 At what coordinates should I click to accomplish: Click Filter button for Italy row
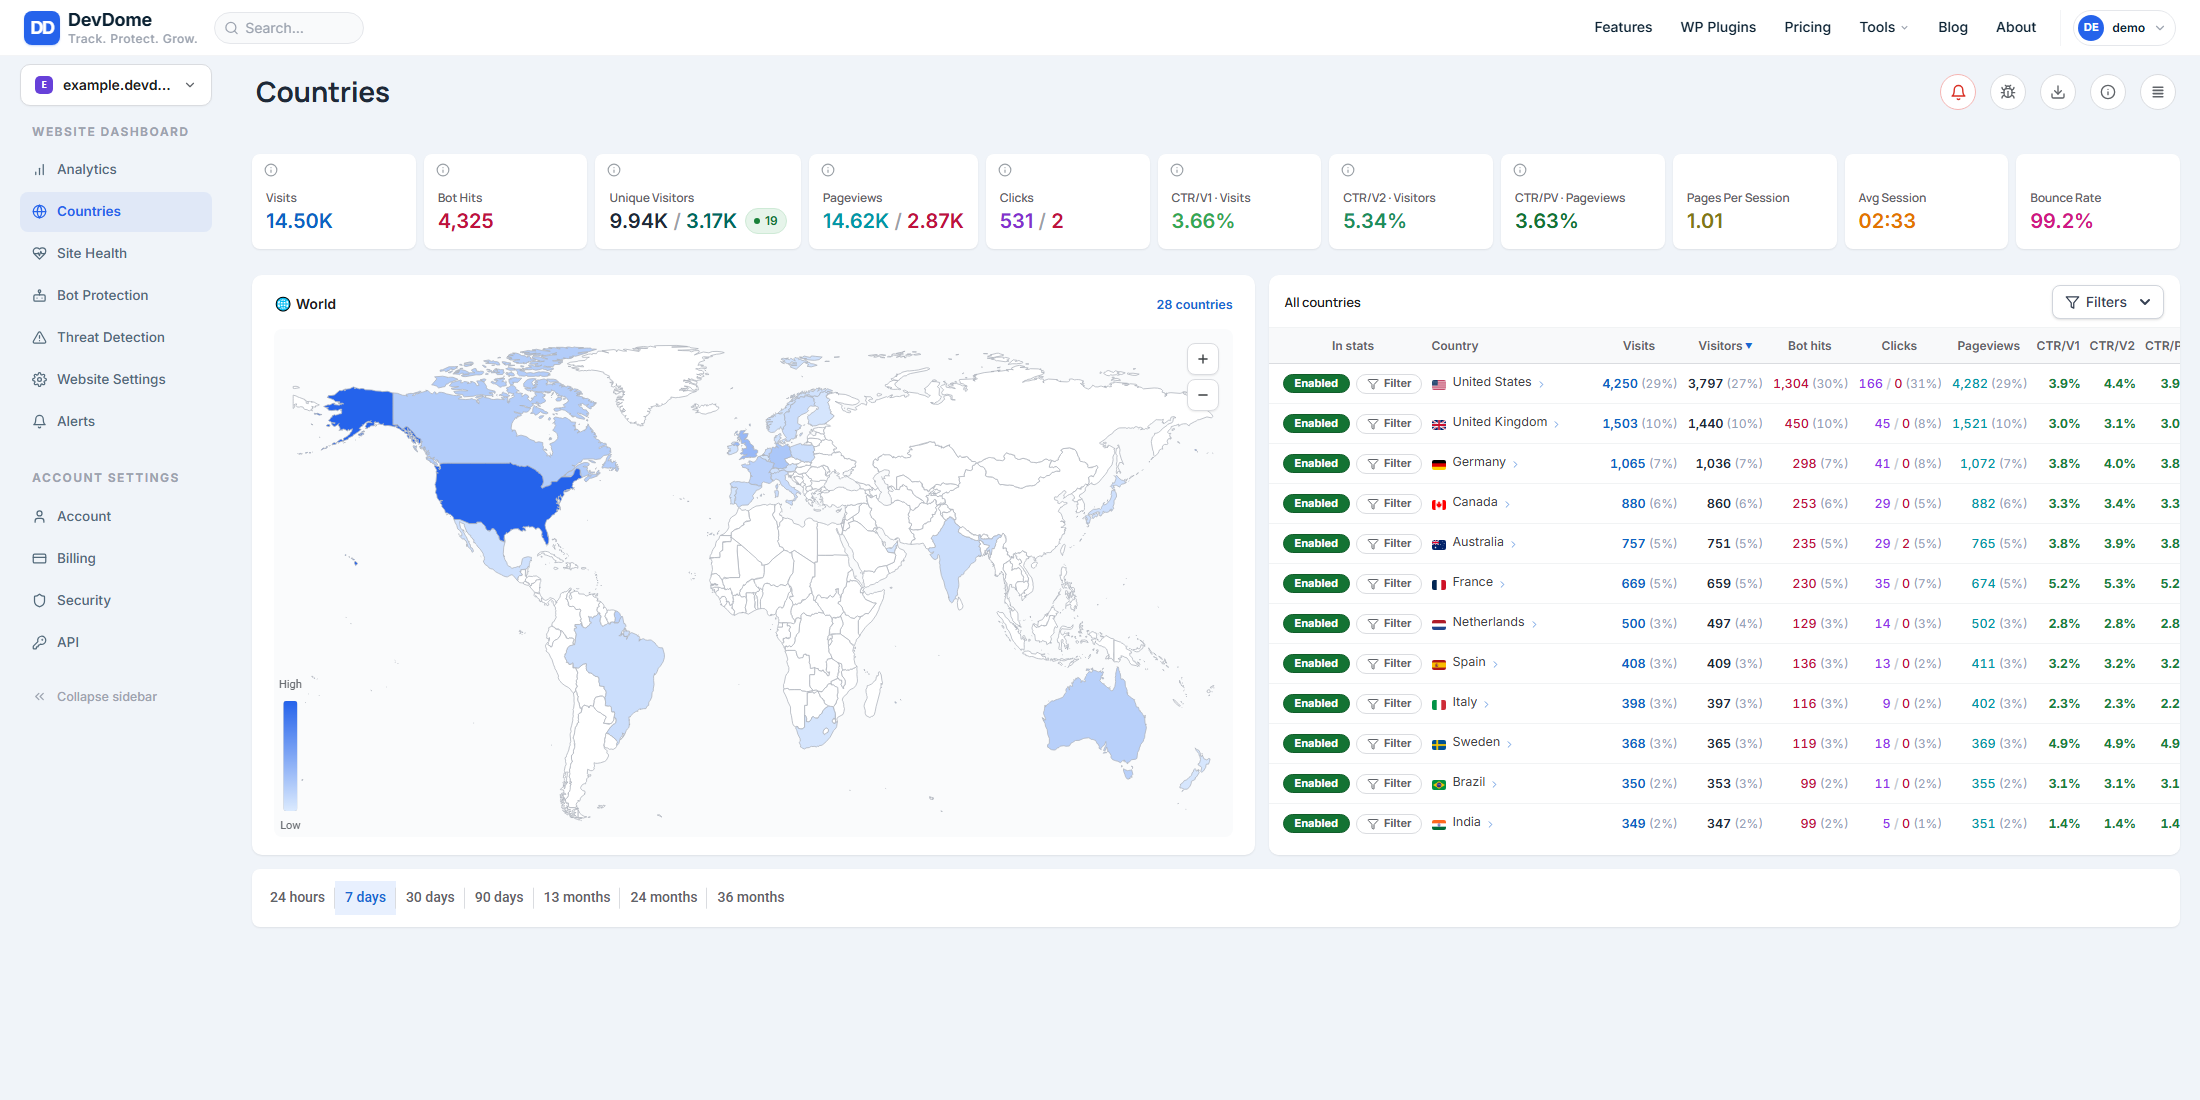(x=1389, y=704)
